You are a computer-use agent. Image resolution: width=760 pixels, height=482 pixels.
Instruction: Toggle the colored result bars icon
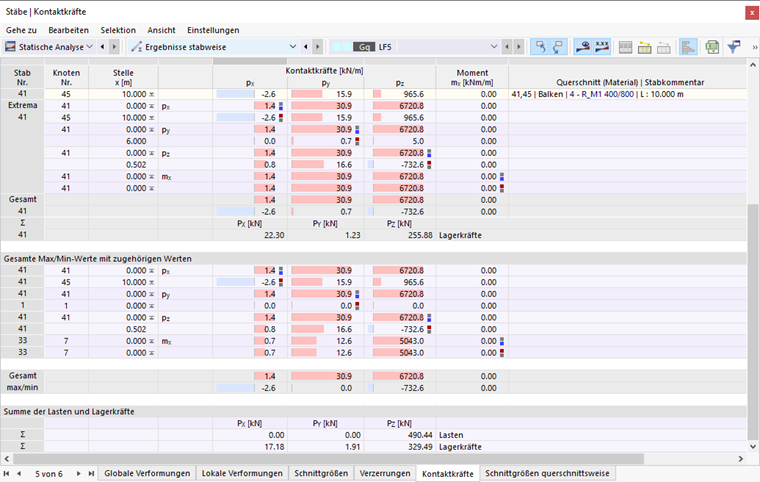click(688, 47)
